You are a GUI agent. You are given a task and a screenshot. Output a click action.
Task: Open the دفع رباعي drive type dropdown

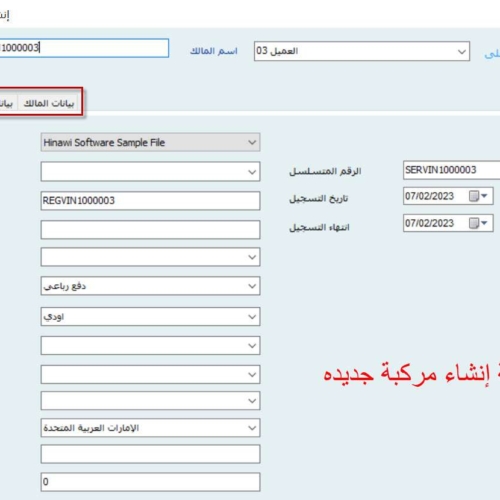coord(252,286)
